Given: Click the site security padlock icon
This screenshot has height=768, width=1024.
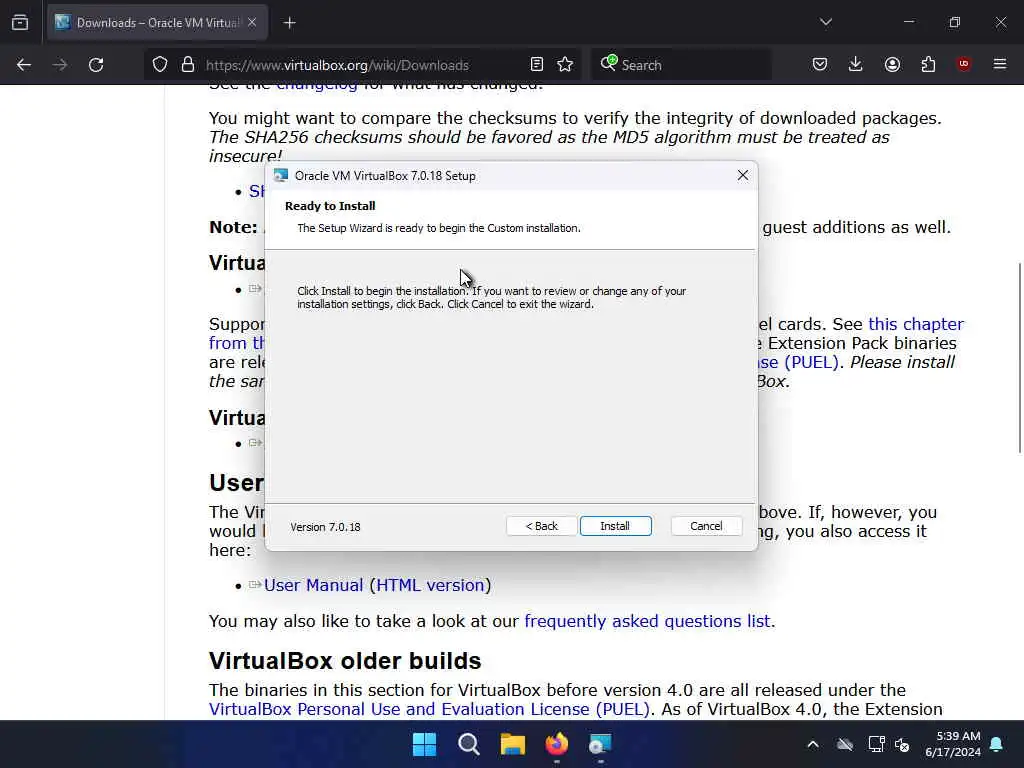Looking at the screenshot, I should coord(188,65).
